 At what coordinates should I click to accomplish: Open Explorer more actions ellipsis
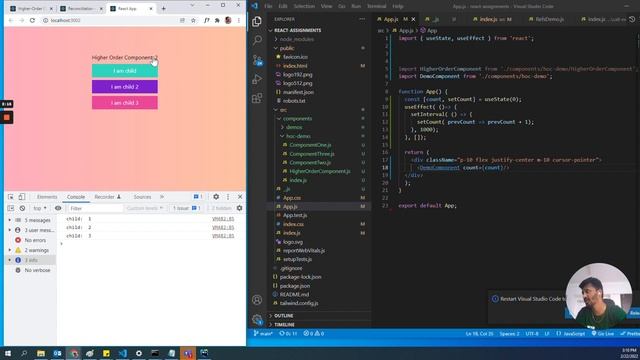[x=362, y=19]
